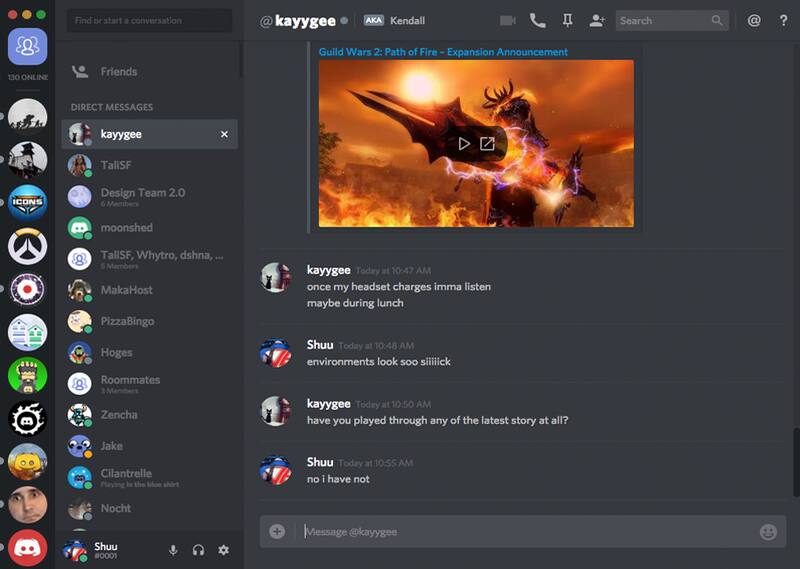Viewport: 800px width, 569px height.
Task: Open pinned messages
Action: pos(568,20)
